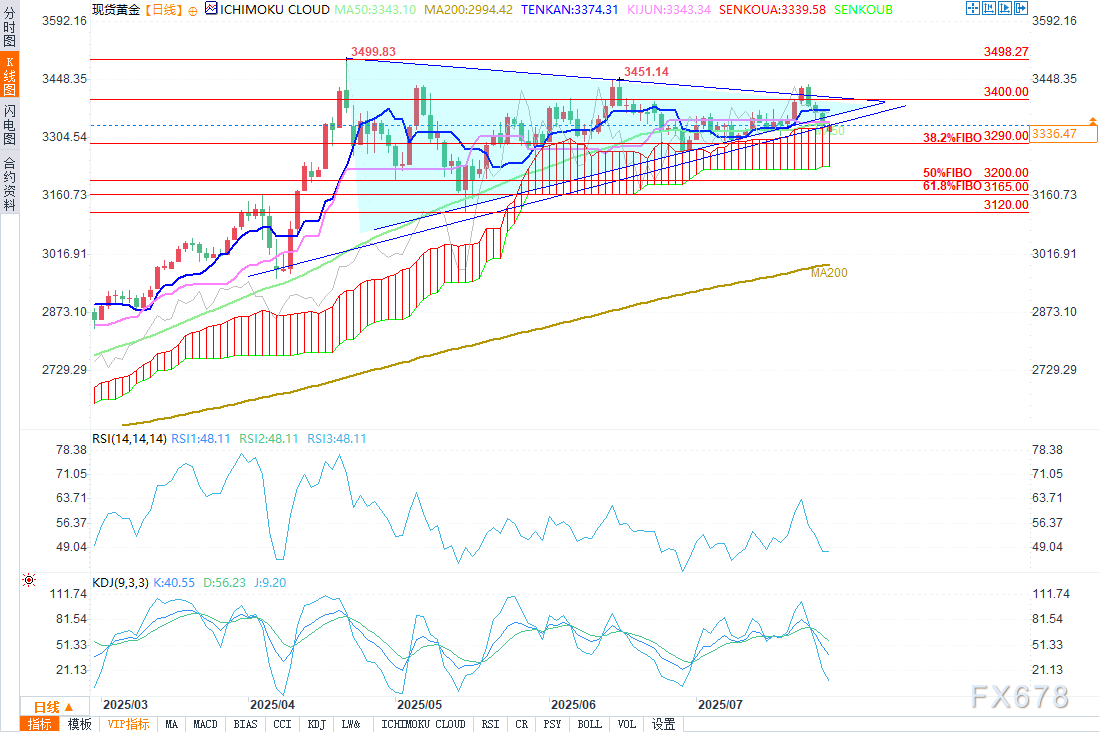Select the RSI indicator button
The height and width of the screenshot is (732, 1099).
click(x=490, y=724)
